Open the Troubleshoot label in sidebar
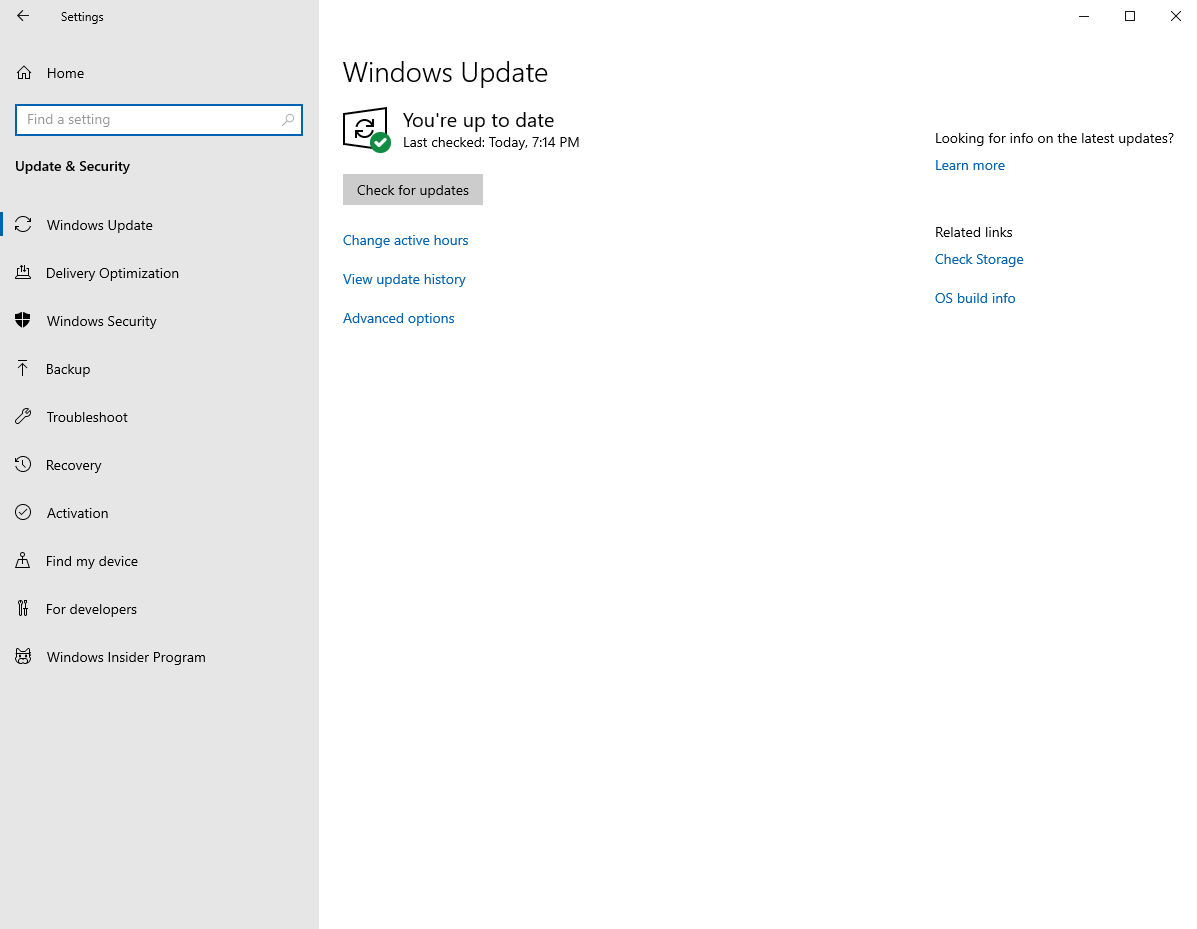The width and height of the screenshot is (1197, 929). [87, 418]
